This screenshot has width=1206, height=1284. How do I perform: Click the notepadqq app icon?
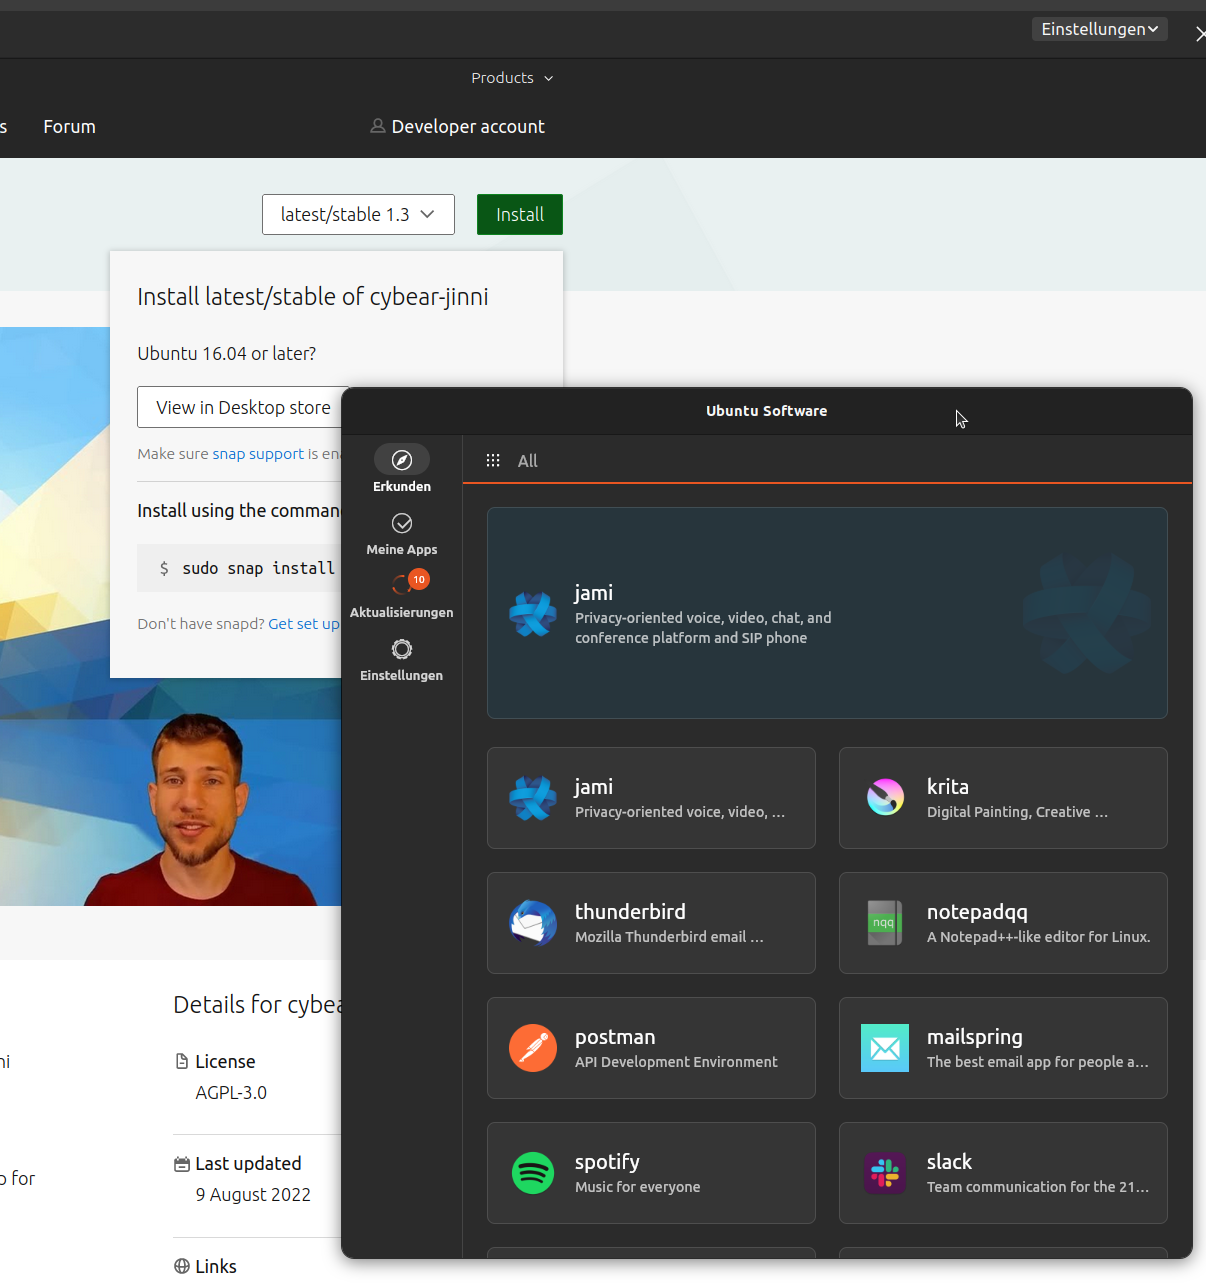point(885,923)
